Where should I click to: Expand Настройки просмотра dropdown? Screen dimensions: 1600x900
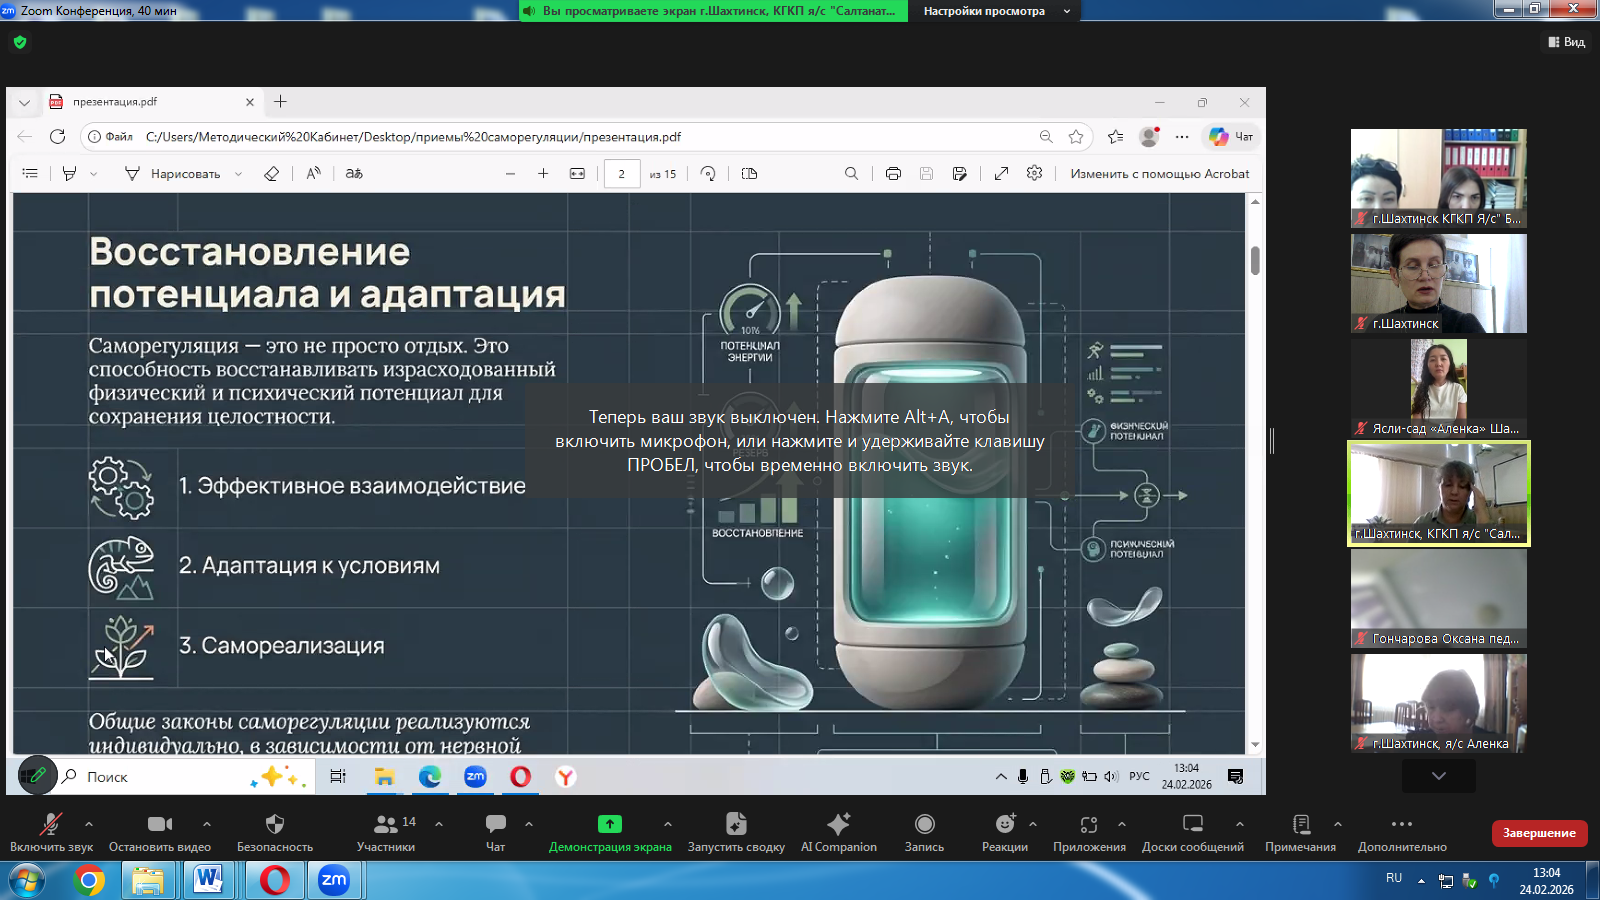click(994, 11)
